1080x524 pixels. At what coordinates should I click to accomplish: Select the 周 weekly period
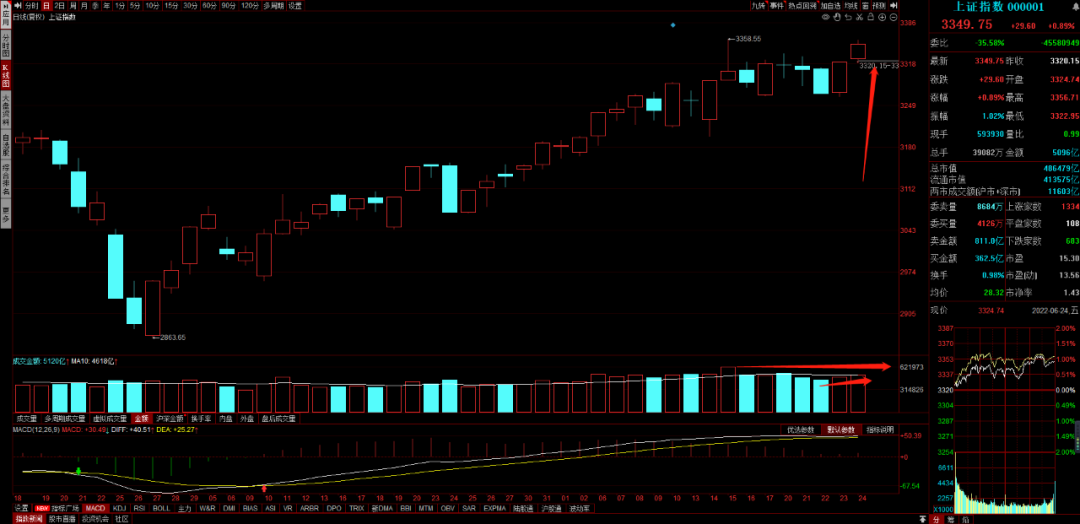tap(72, 6)
